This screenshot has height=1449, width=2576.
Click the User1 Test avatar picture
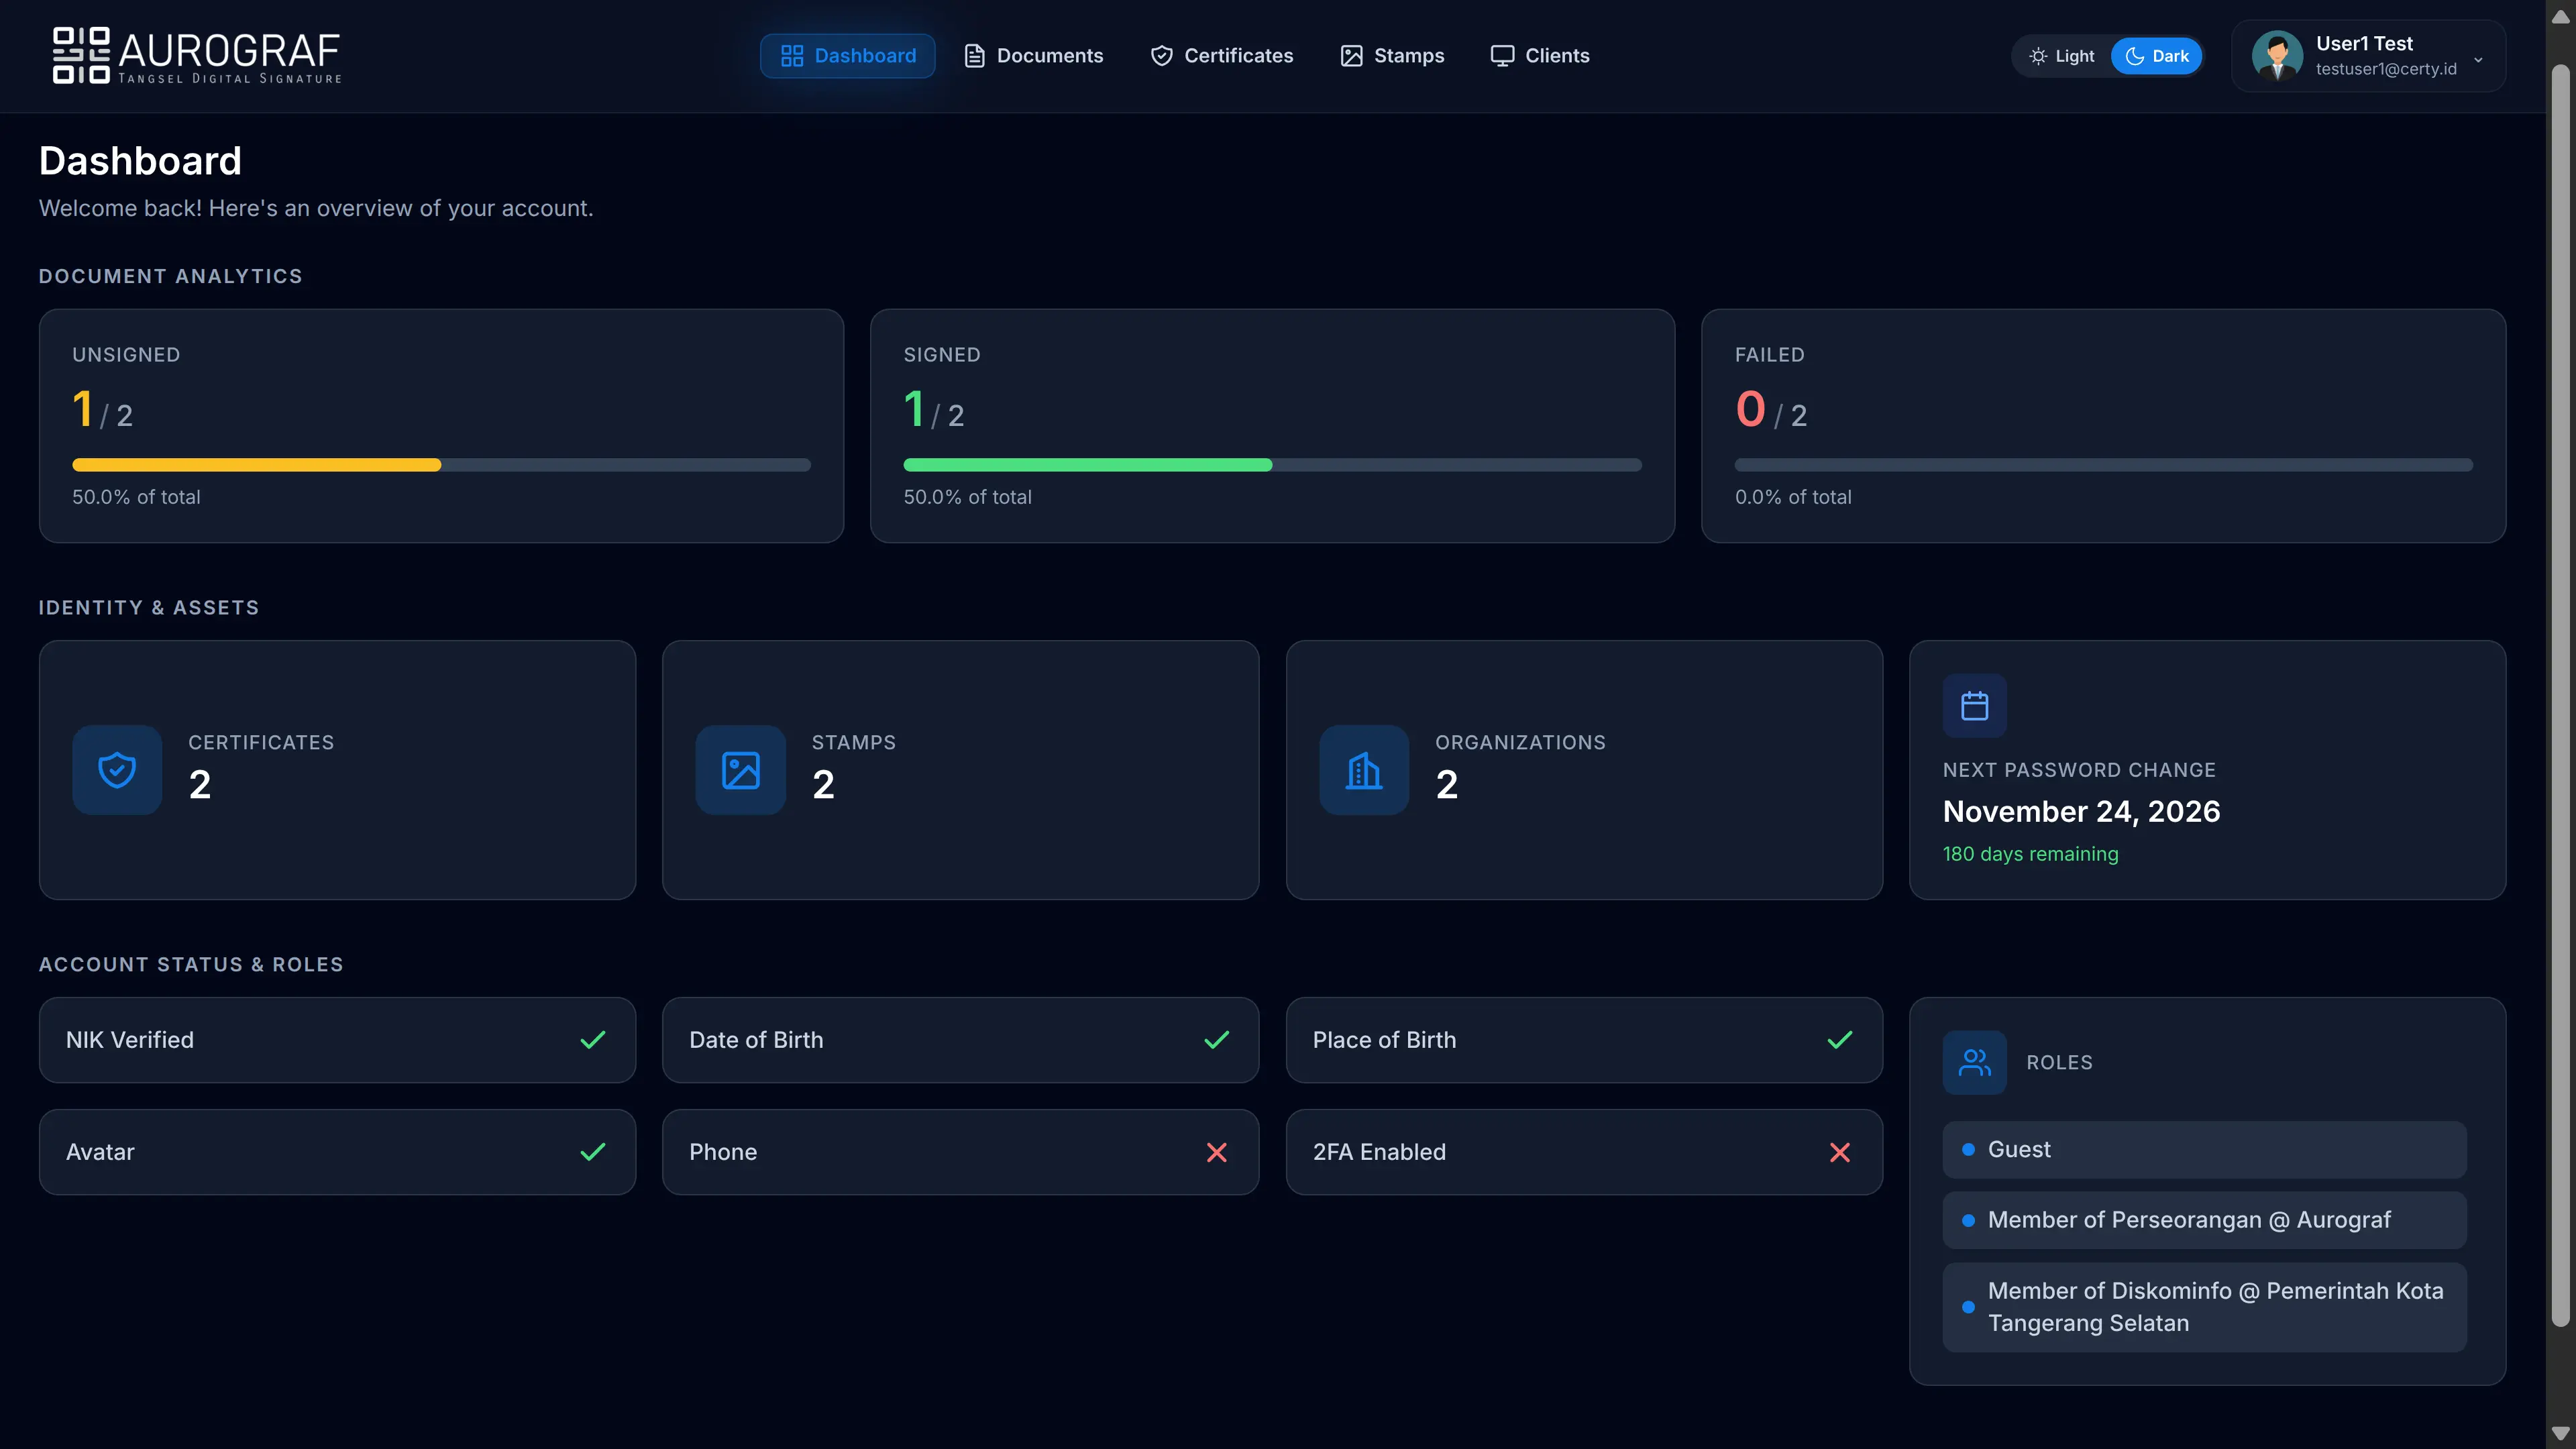2277,56
